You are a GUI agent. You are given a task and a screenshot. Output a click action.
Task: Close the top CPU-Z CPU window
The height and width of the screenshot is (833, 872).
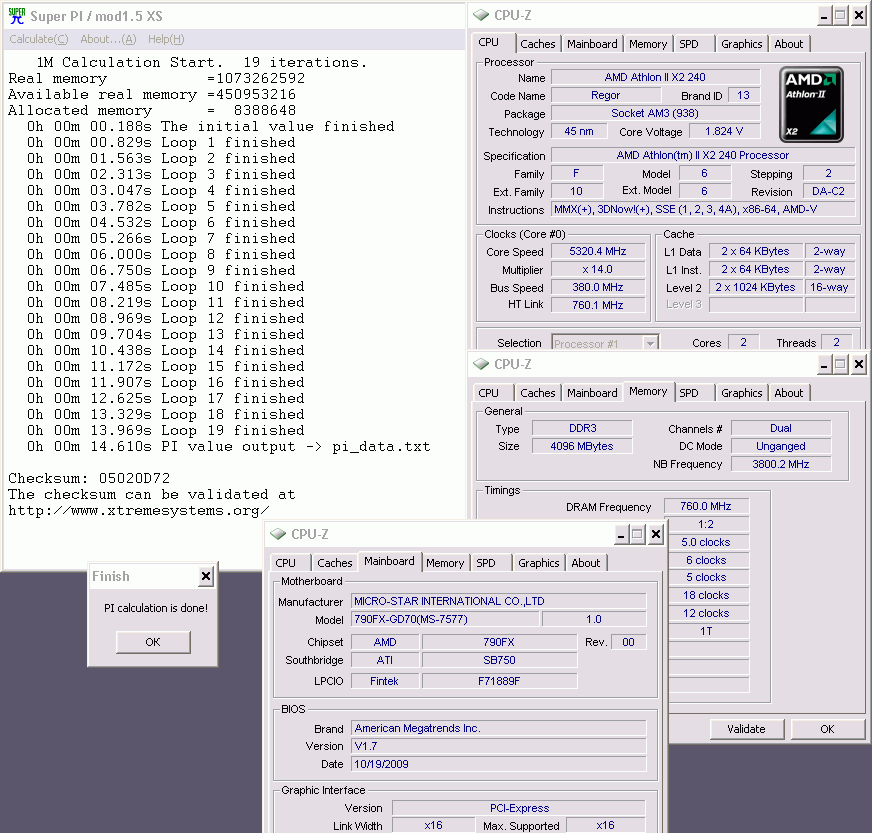pos(859,16)
